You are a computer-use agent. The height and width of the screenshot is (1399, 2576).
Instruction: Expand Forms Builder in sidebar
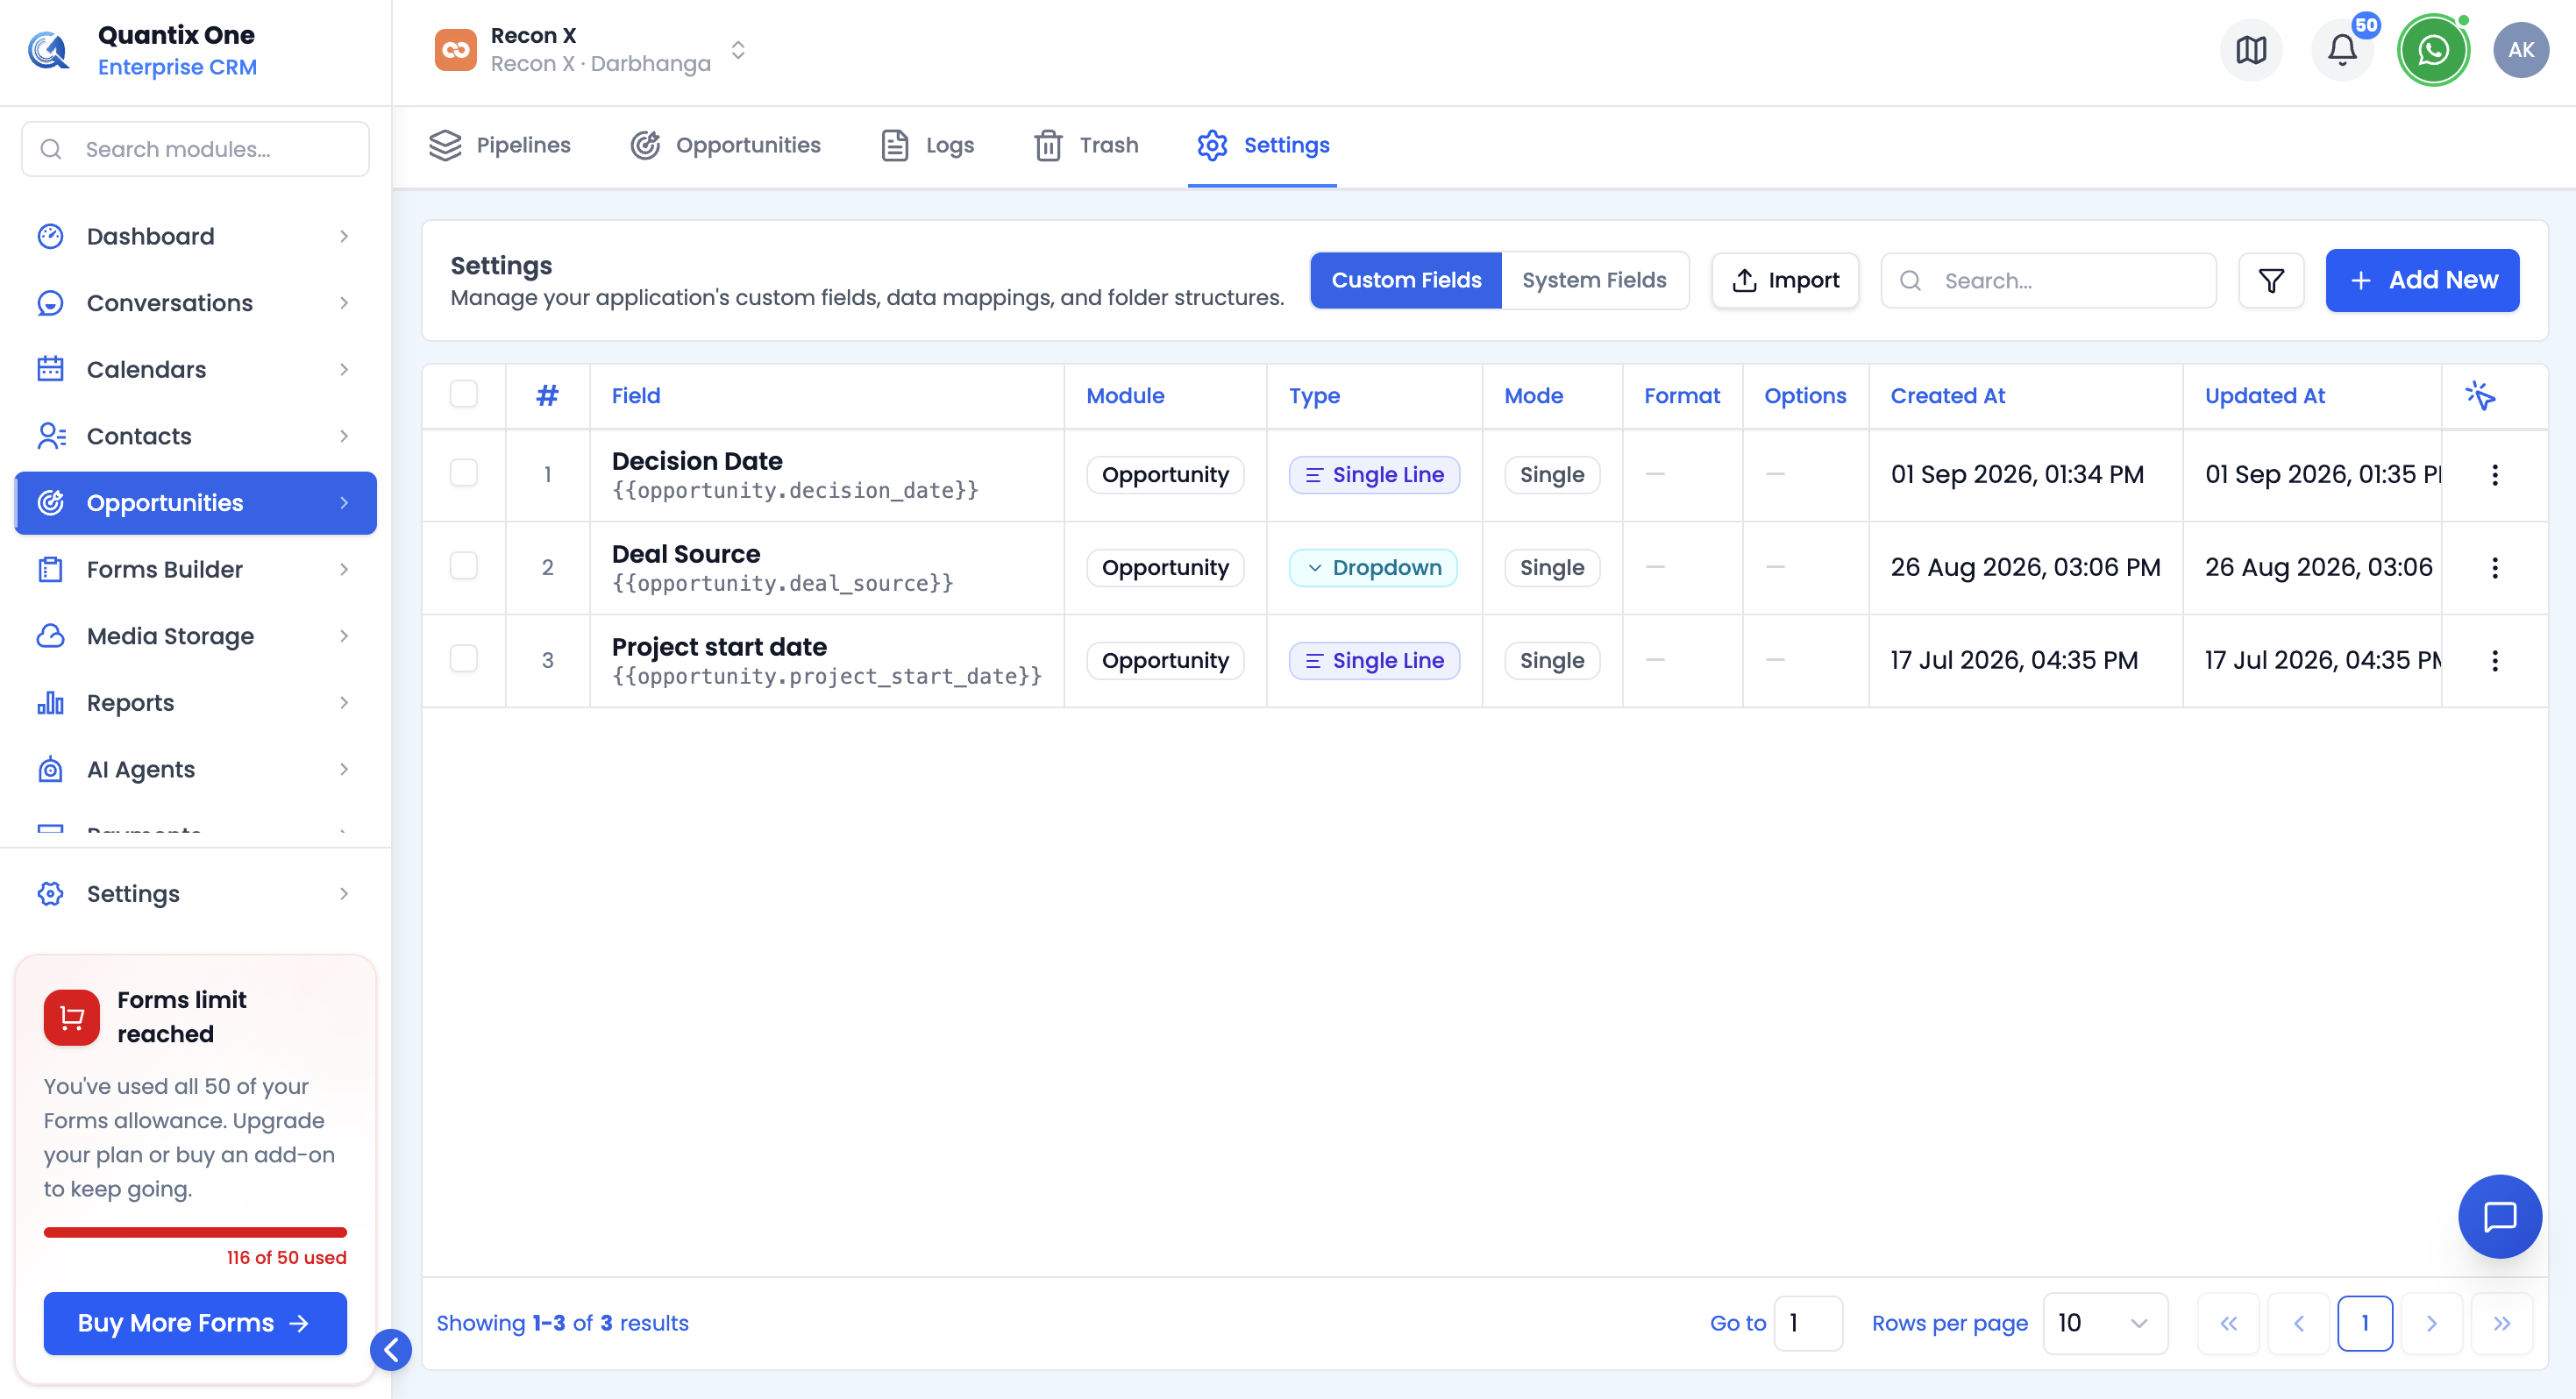(195, 570)
